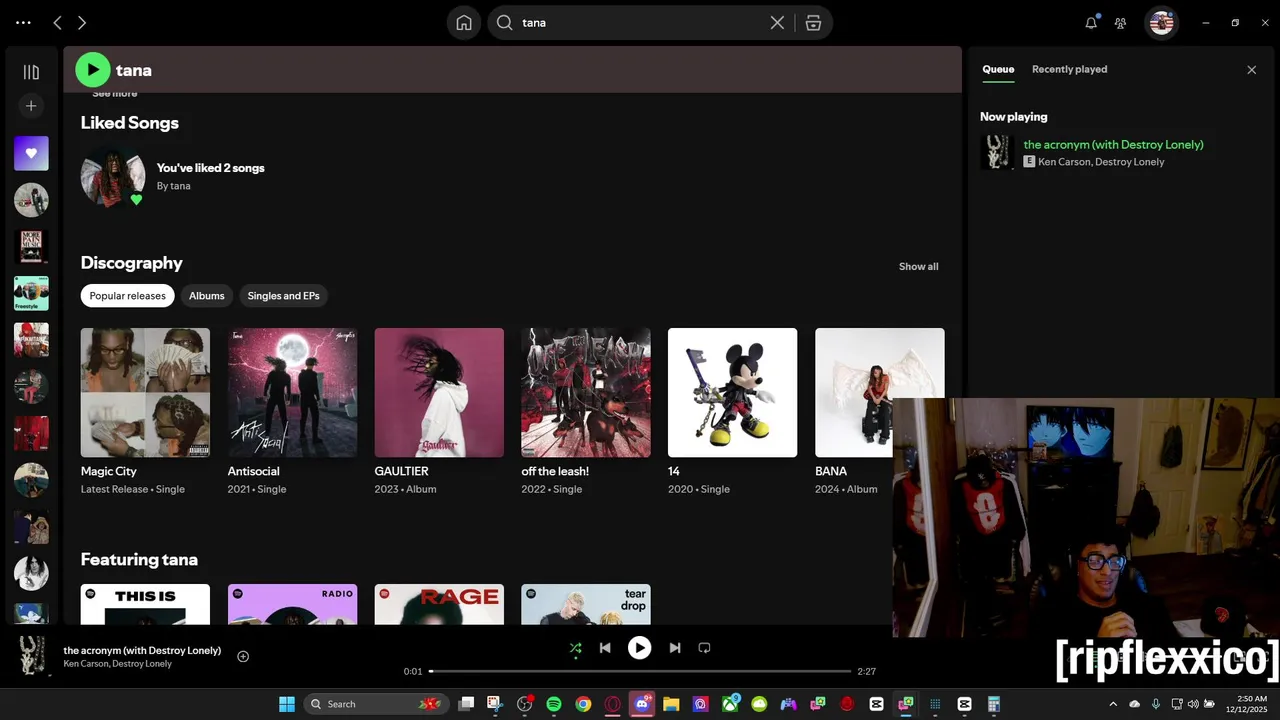Go forward with the right arrow
The width and height of the screenshot is (1280, 720).
[82, 23]
